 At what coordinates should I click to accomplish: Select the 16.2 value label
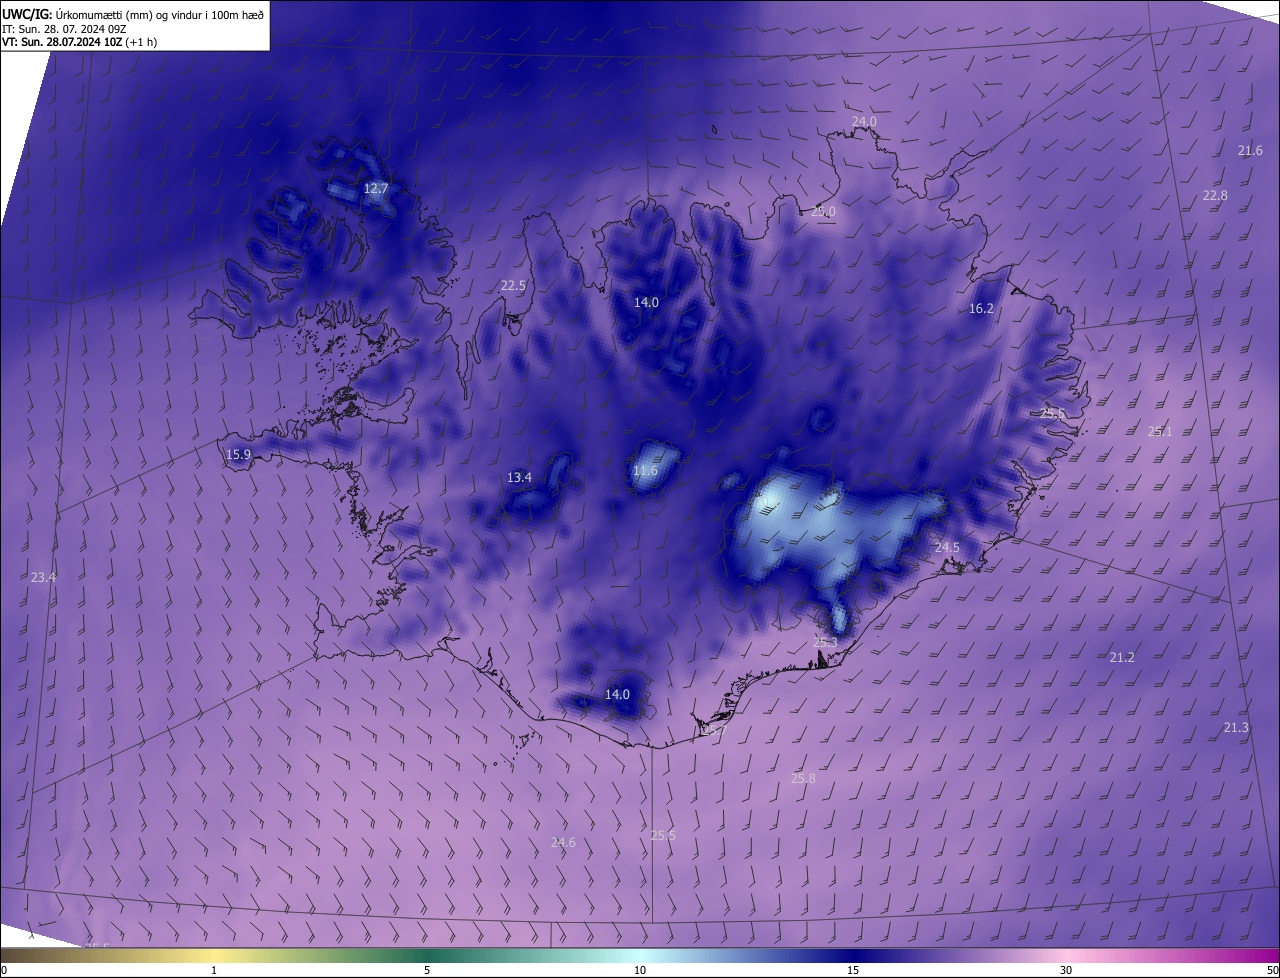coord(982,309)
